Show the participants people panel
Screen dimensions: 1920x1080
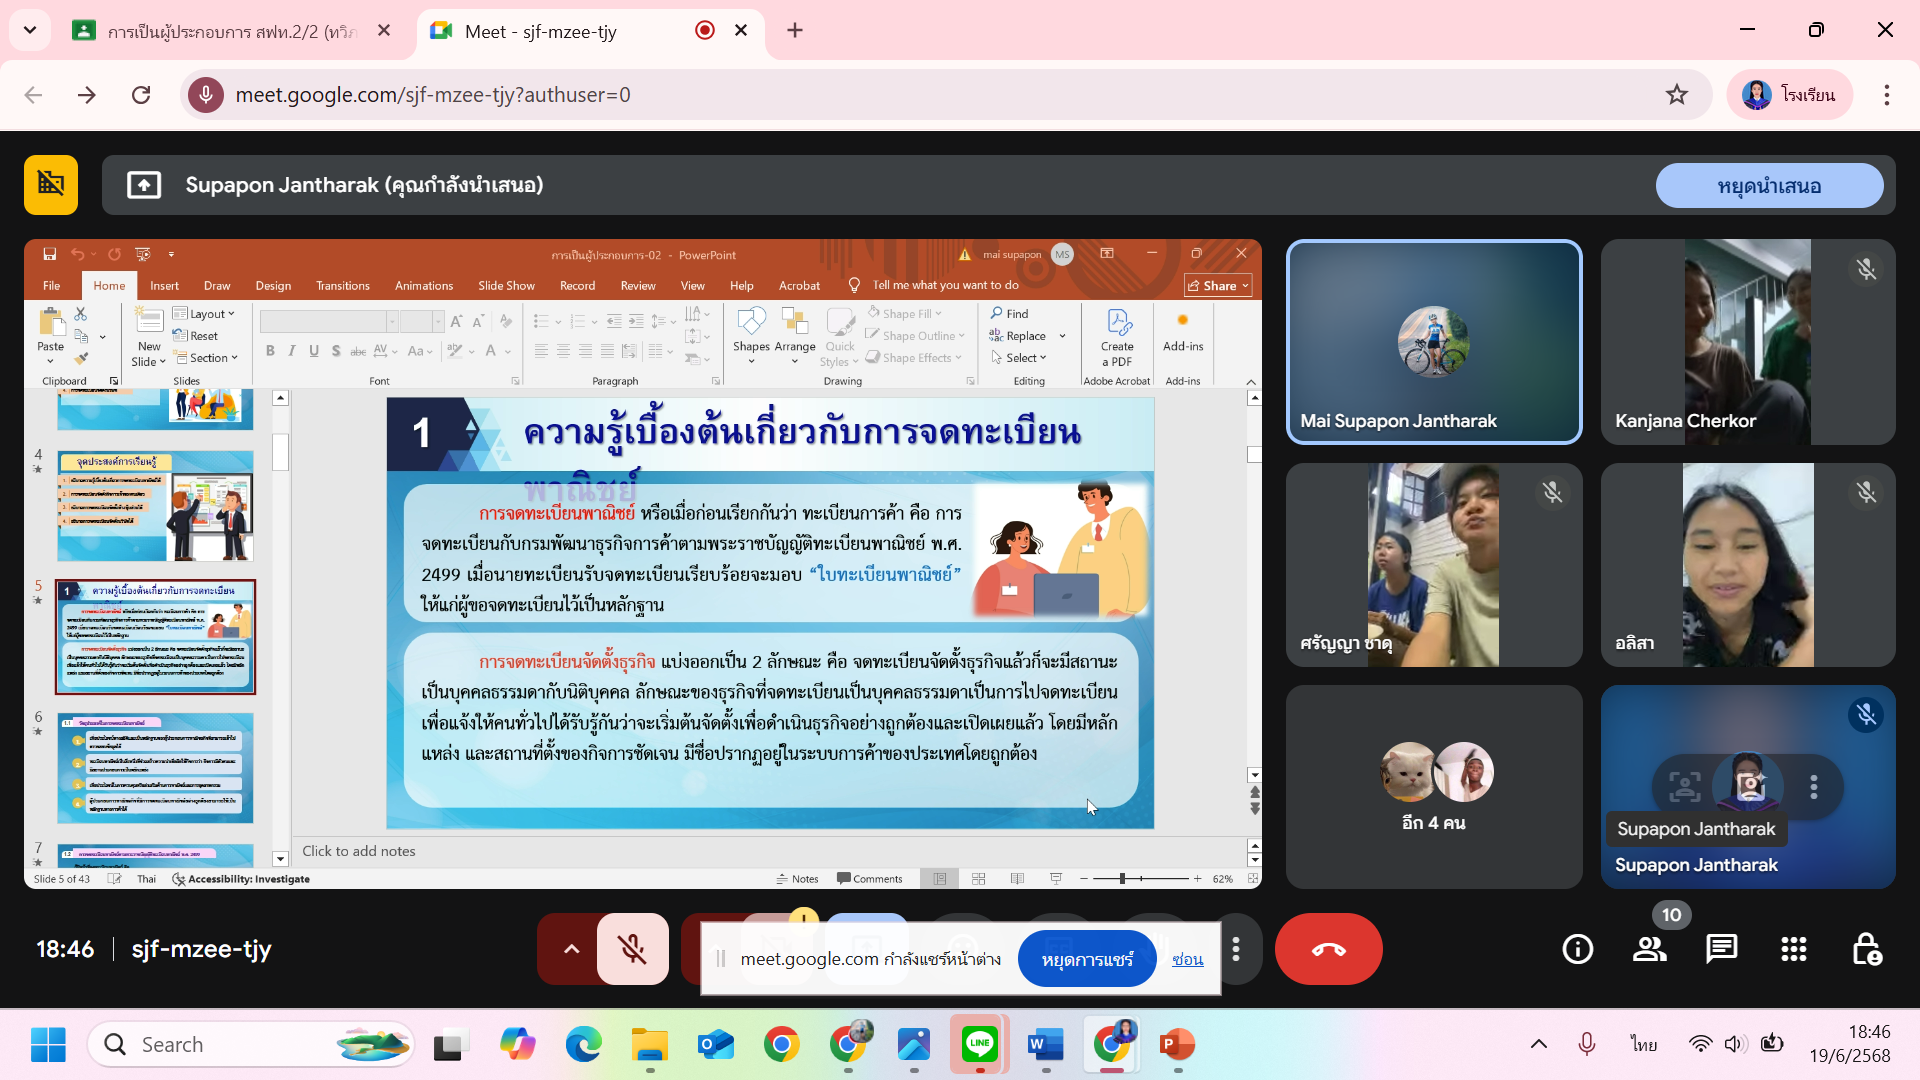click(1649, 949)
